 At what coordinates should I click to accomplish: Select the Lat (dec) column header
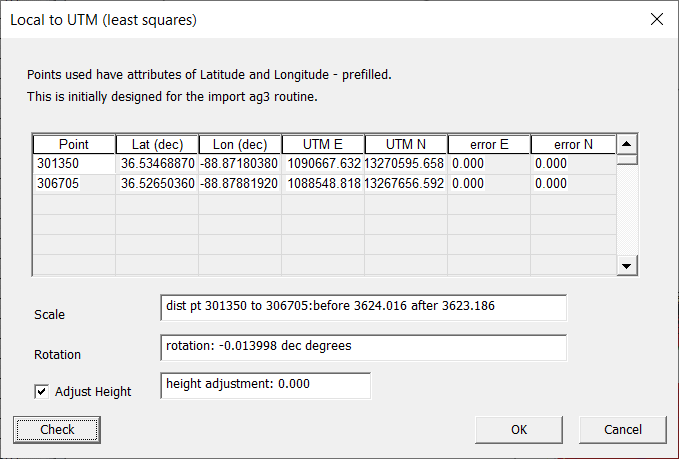(x=157, y=144)
